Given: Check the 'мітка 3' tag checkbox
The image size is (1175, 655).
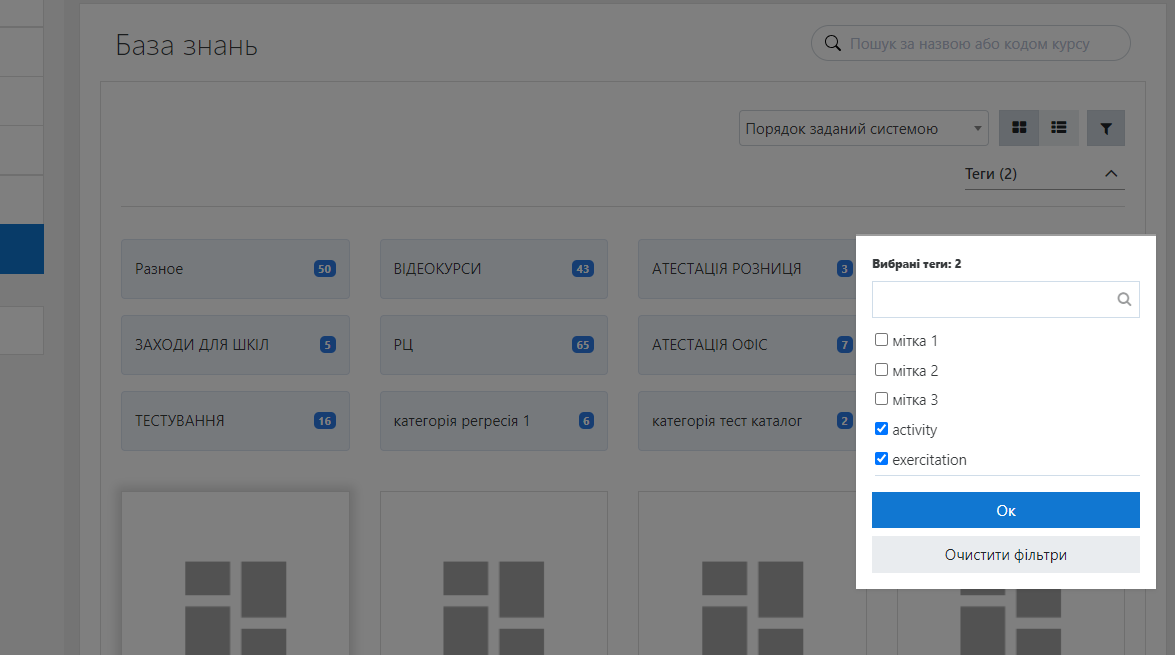Looking at the screenshot, I should [x=881, y=399].
